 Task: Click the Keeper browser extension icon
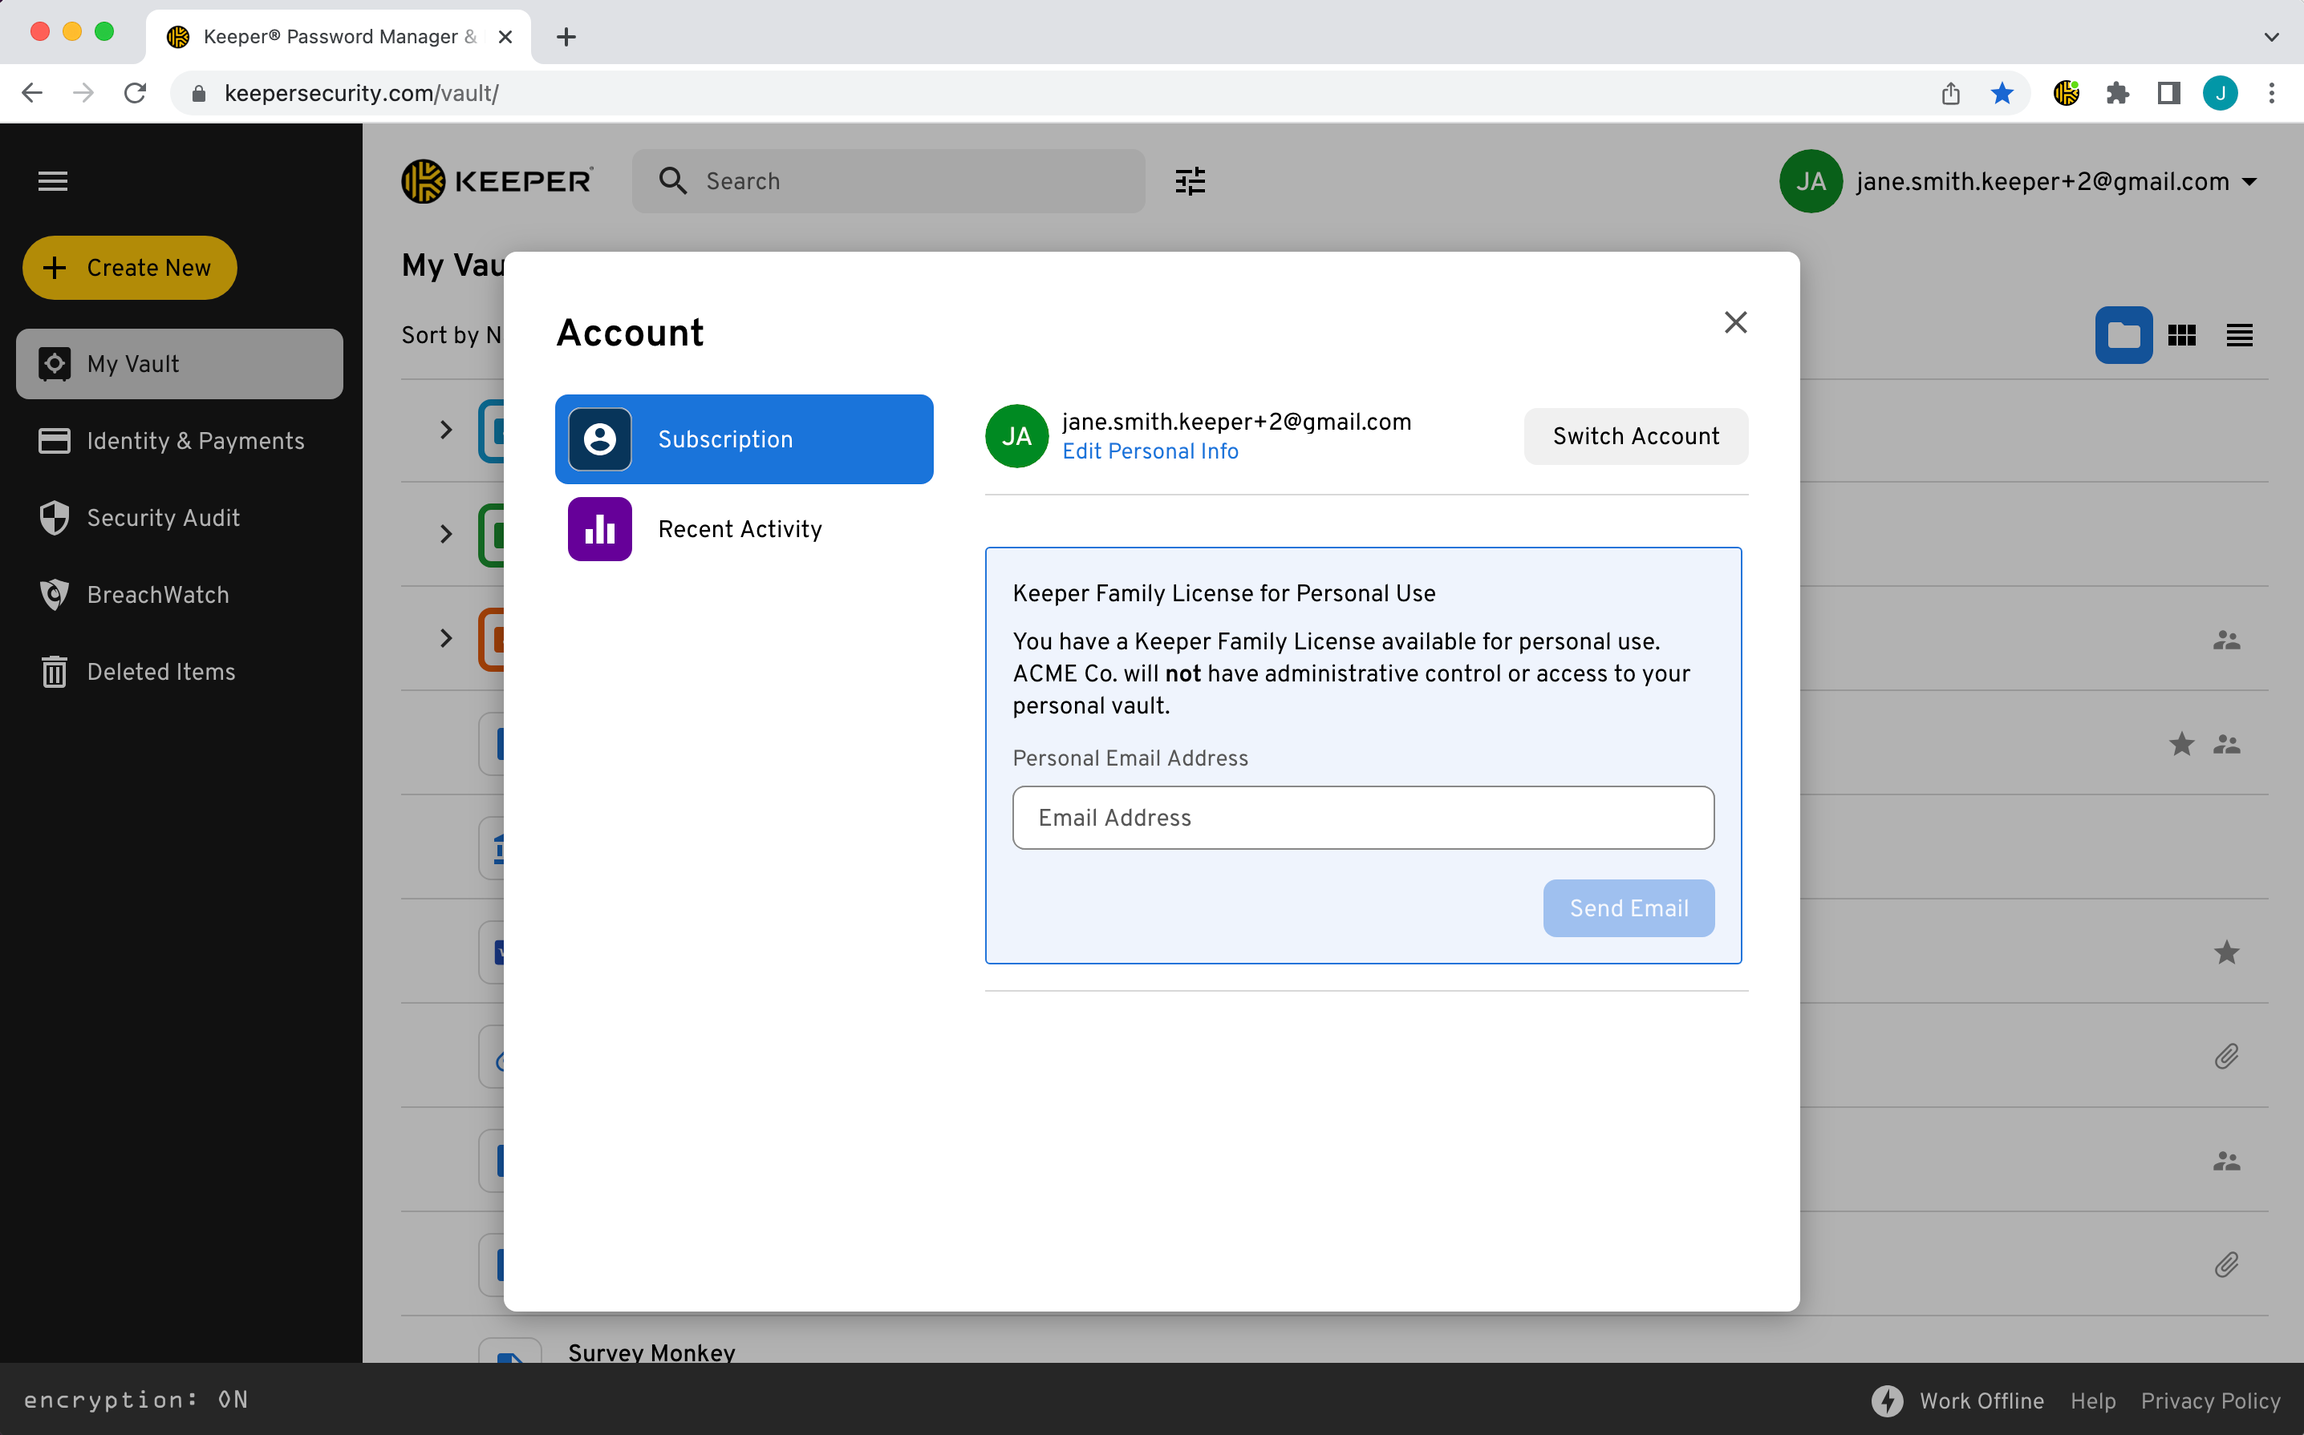click(x=2066, y=93)
